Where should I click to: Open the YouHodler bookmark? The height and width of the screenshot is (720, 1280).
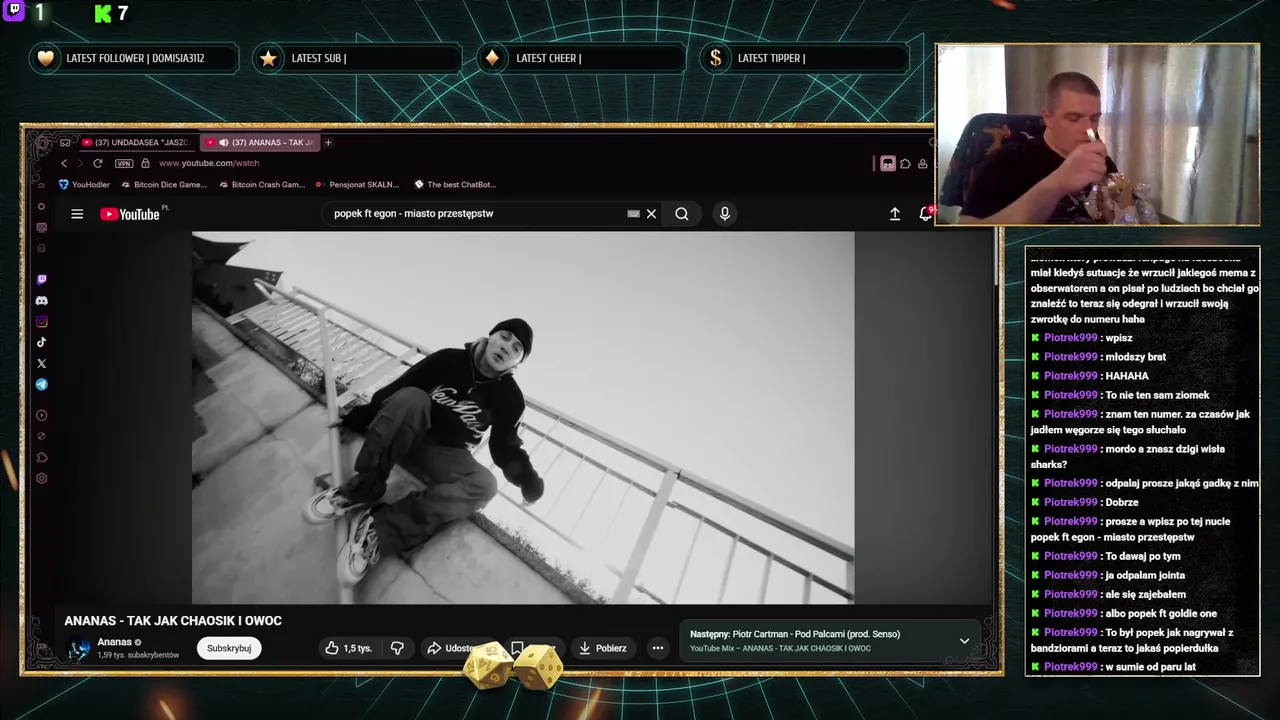click(x=84, y=184)
